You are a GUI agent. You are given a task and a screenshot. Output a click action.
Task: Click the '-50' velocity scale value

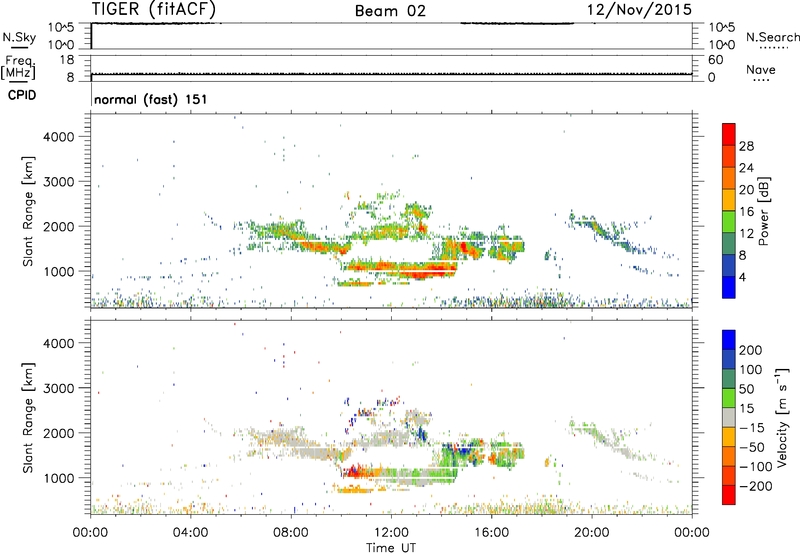tap(751, 447)
